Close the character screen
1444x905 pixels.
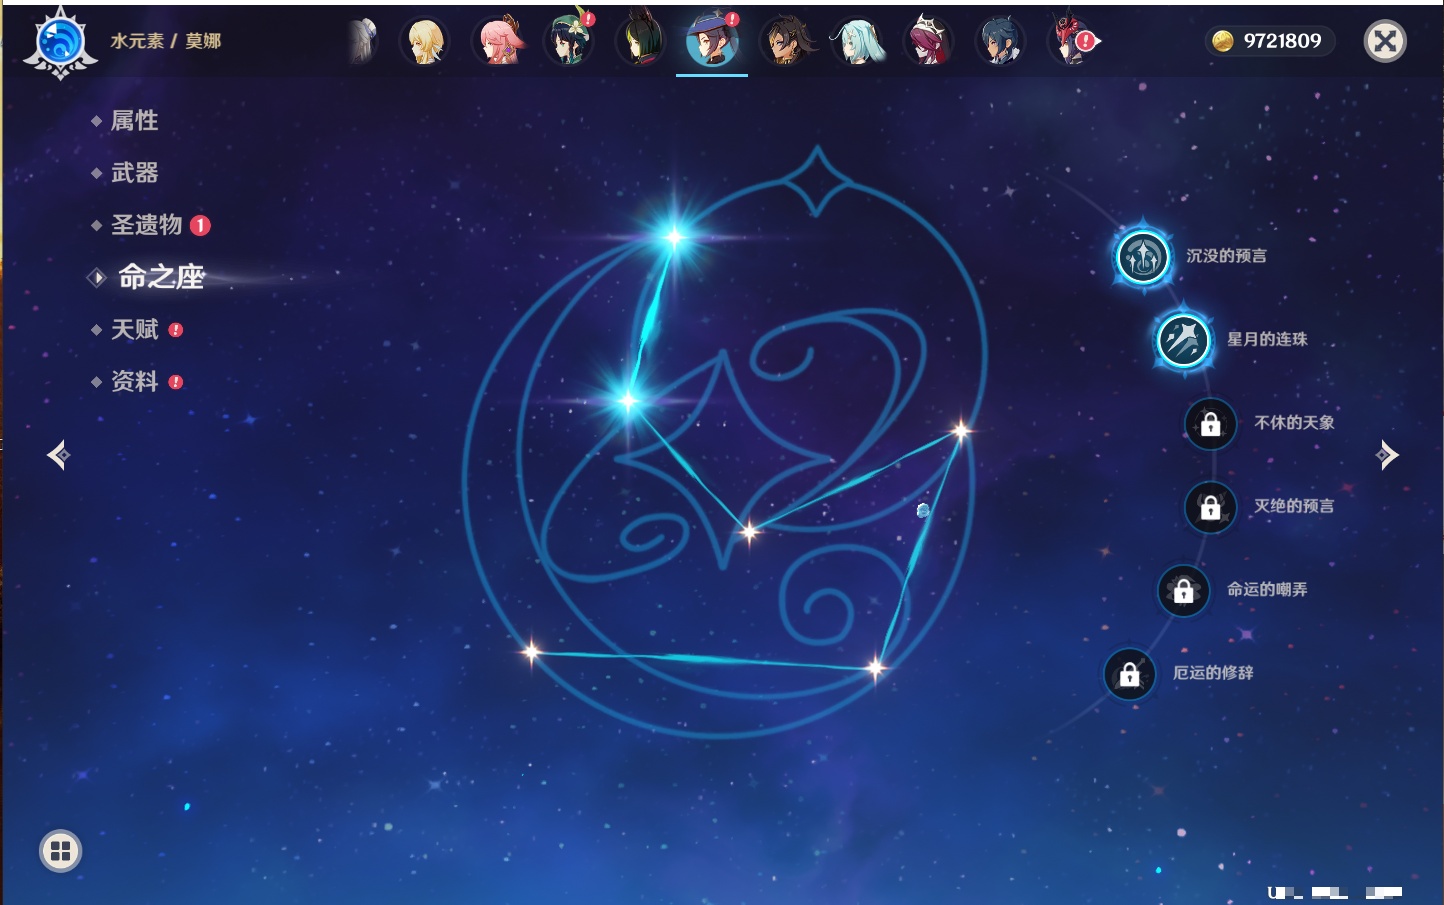1385,41
